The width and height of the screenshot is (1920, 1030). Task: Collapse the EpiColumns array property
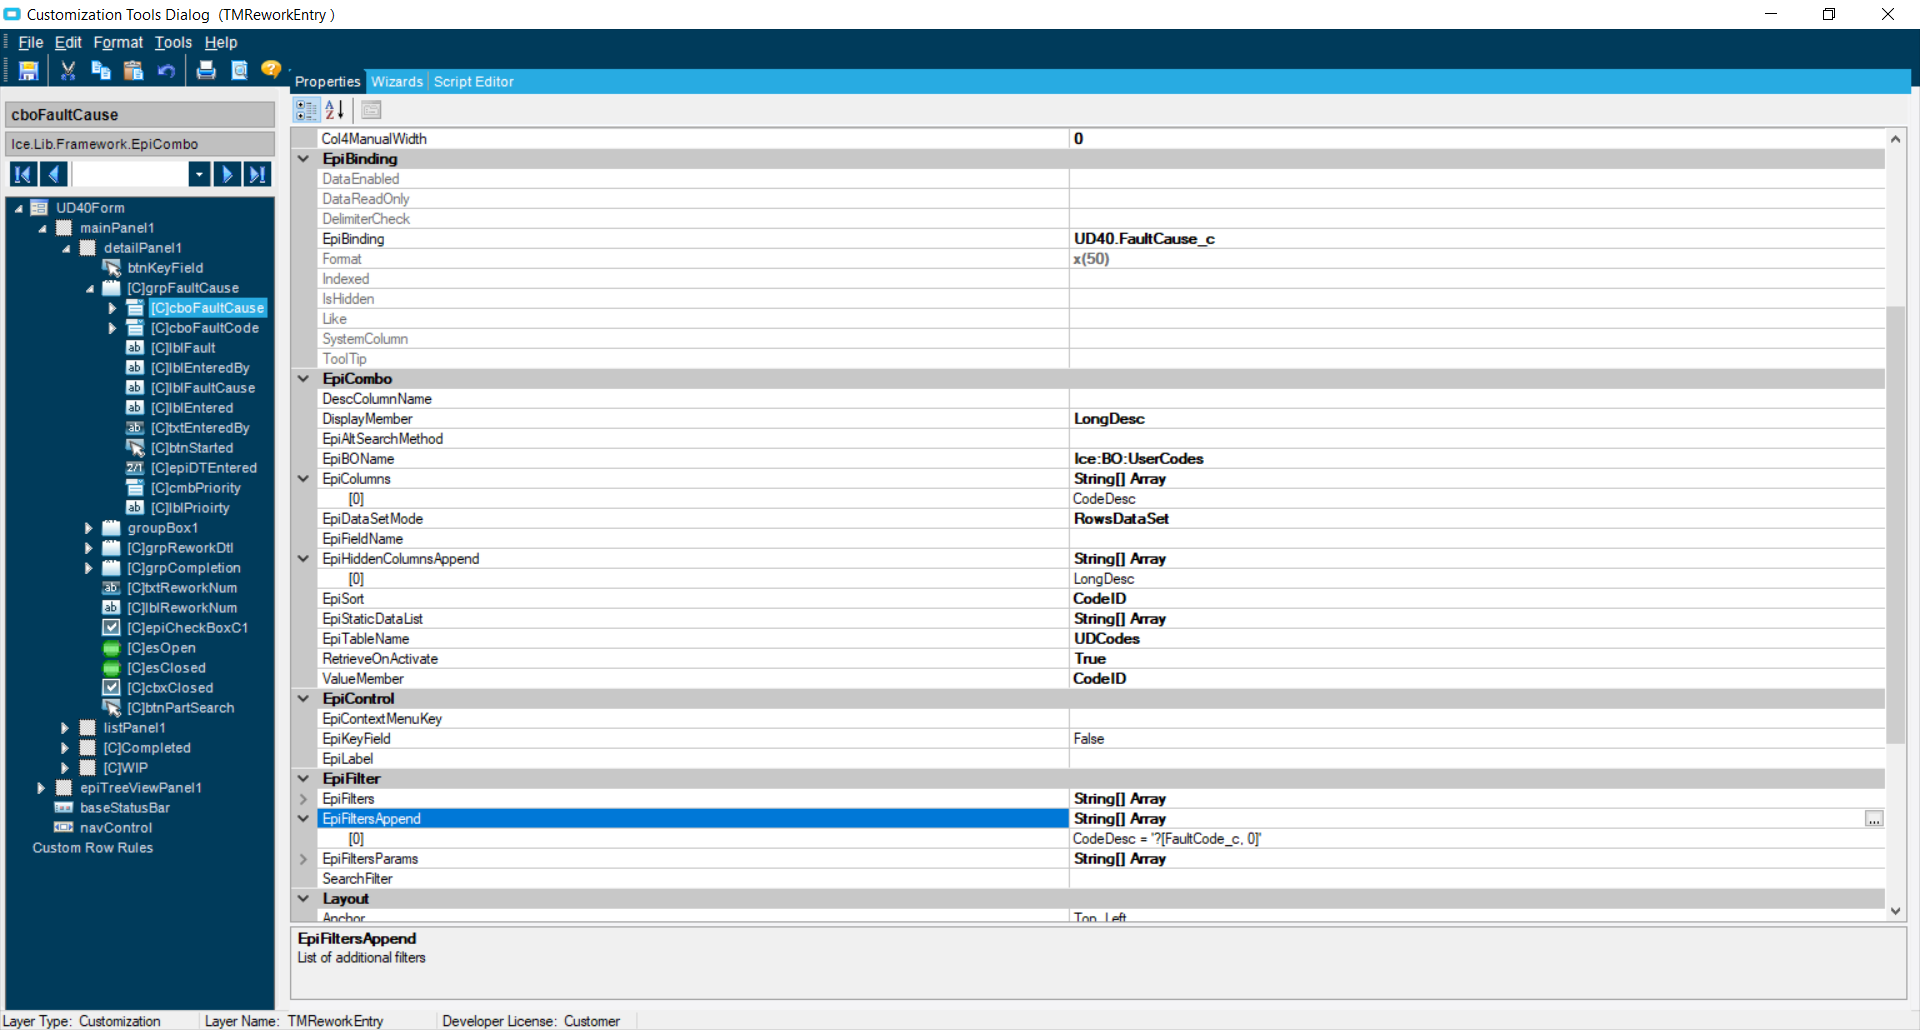(303, 478)
